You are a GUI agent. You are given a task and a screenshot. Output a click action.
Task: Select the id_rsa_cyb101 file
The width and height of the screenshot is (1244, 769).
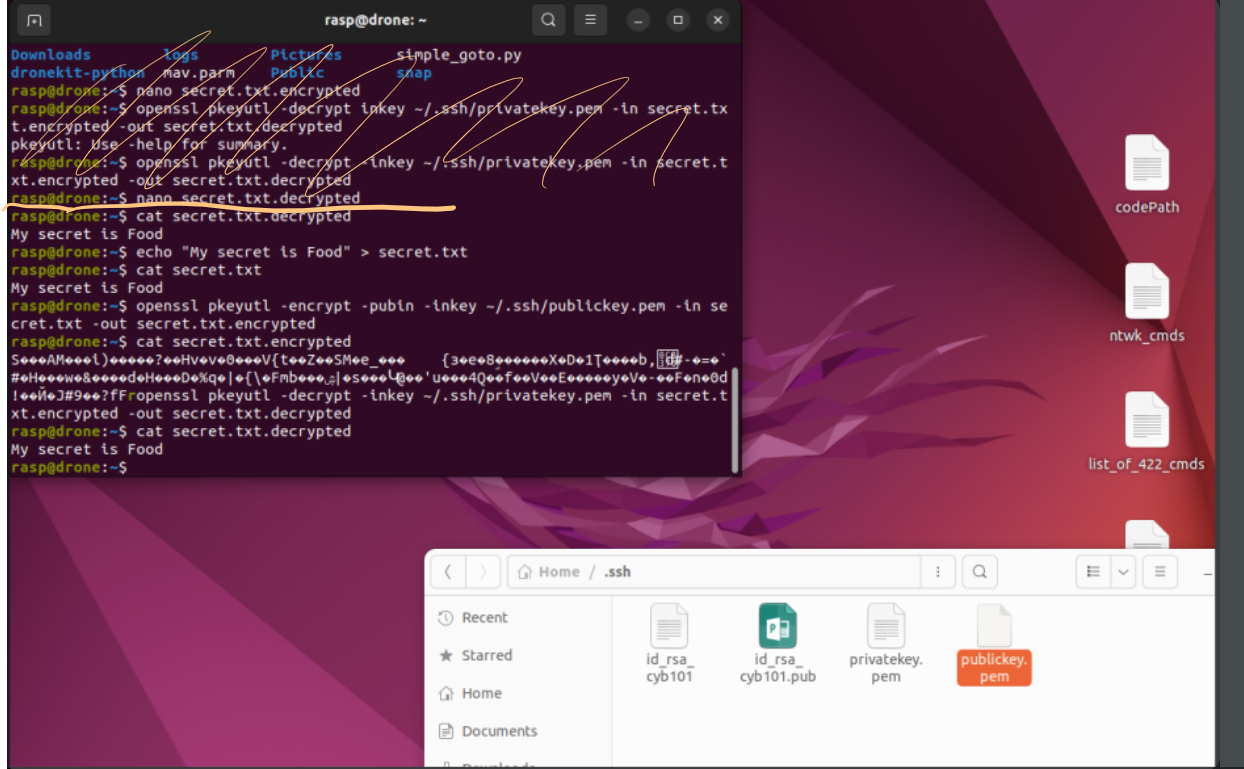pos(669,643)
